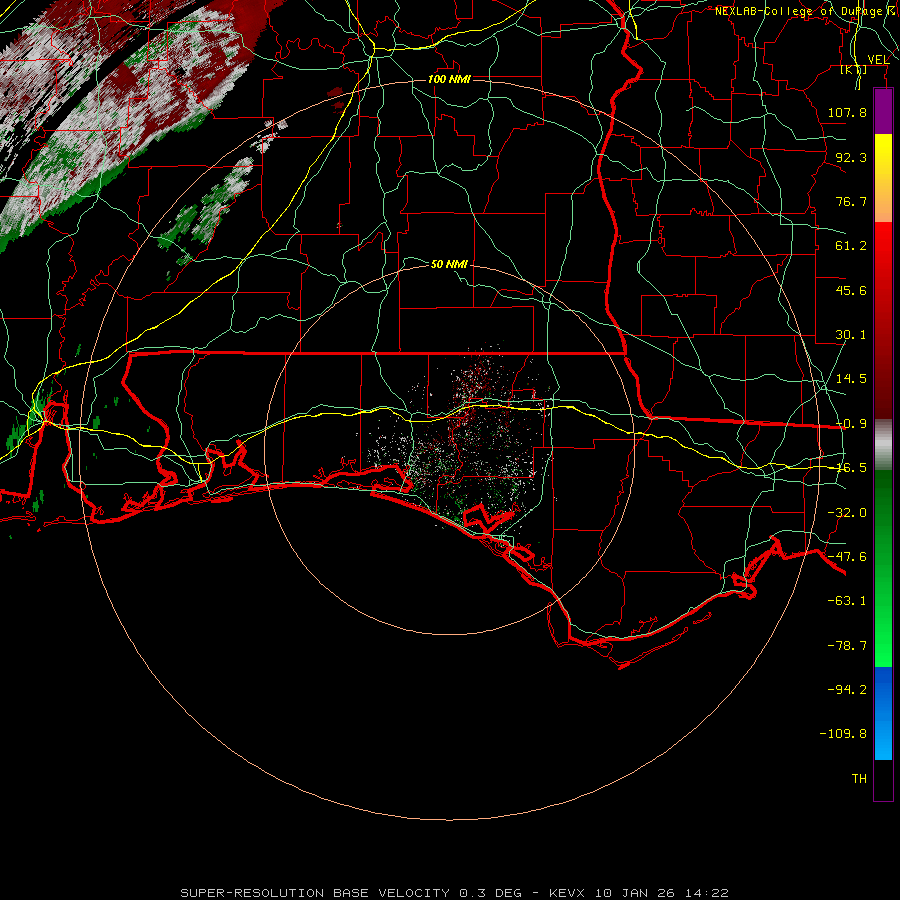The width and height of the screenshot is (900, 900).
Task: Click the 92.3 value on velocity scale
Action: tap(851, 157)
